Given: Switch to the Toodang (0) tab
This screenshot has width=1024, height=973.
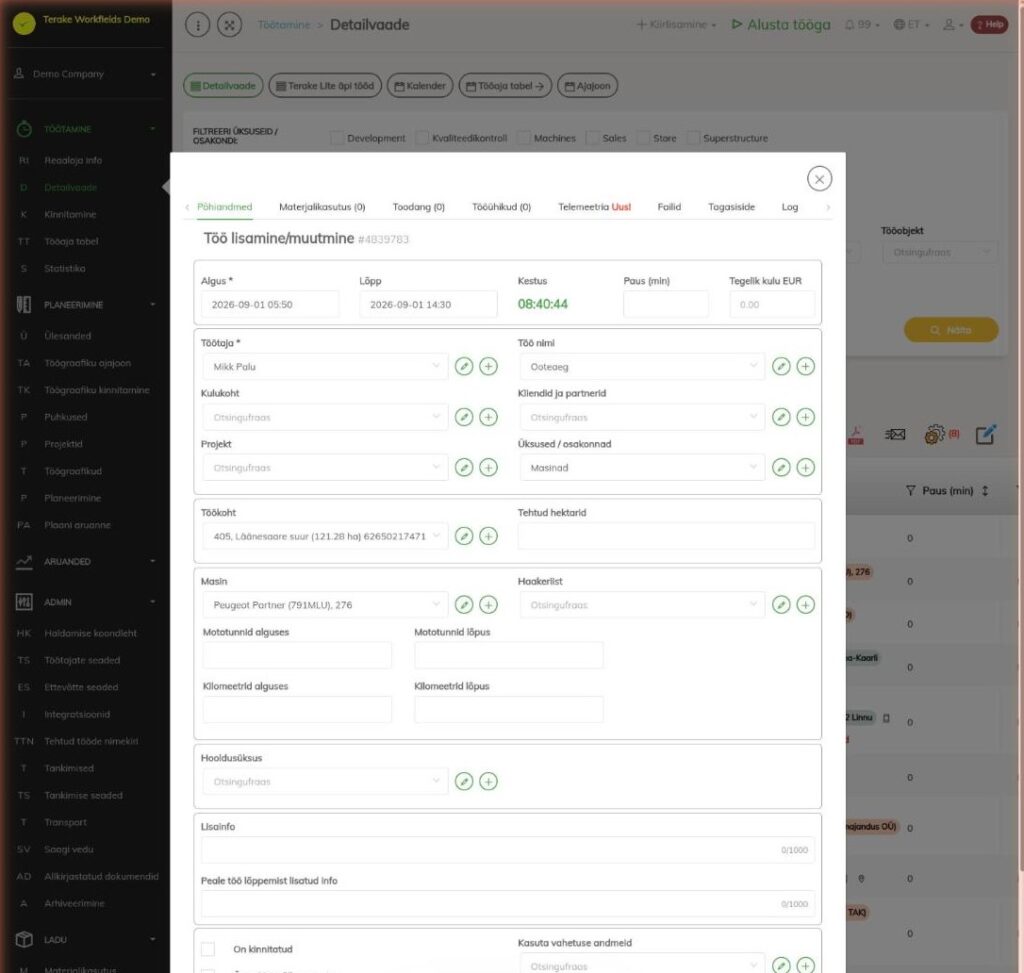Looking at the screenshot, I should [419, 207].
